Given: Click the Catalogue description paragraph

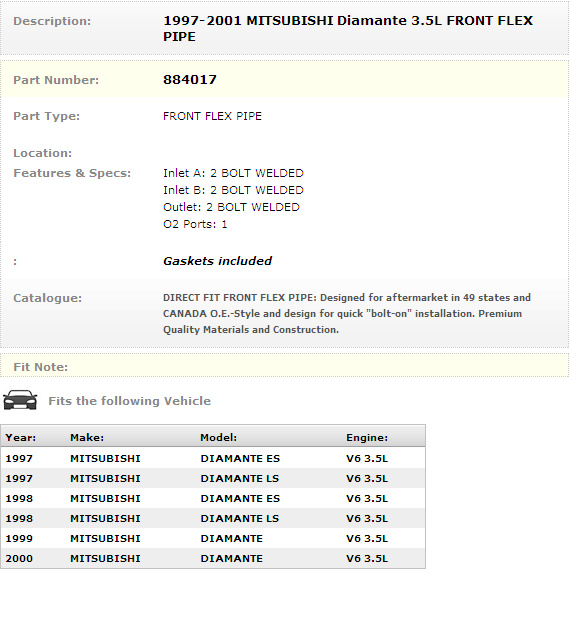Looking at the screenshot, I should 347,314.
